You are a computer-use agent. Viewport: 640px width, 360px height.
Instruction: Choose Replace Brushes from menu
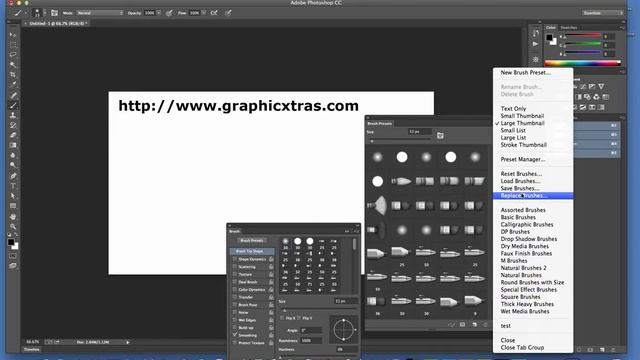tap(533, 196)
